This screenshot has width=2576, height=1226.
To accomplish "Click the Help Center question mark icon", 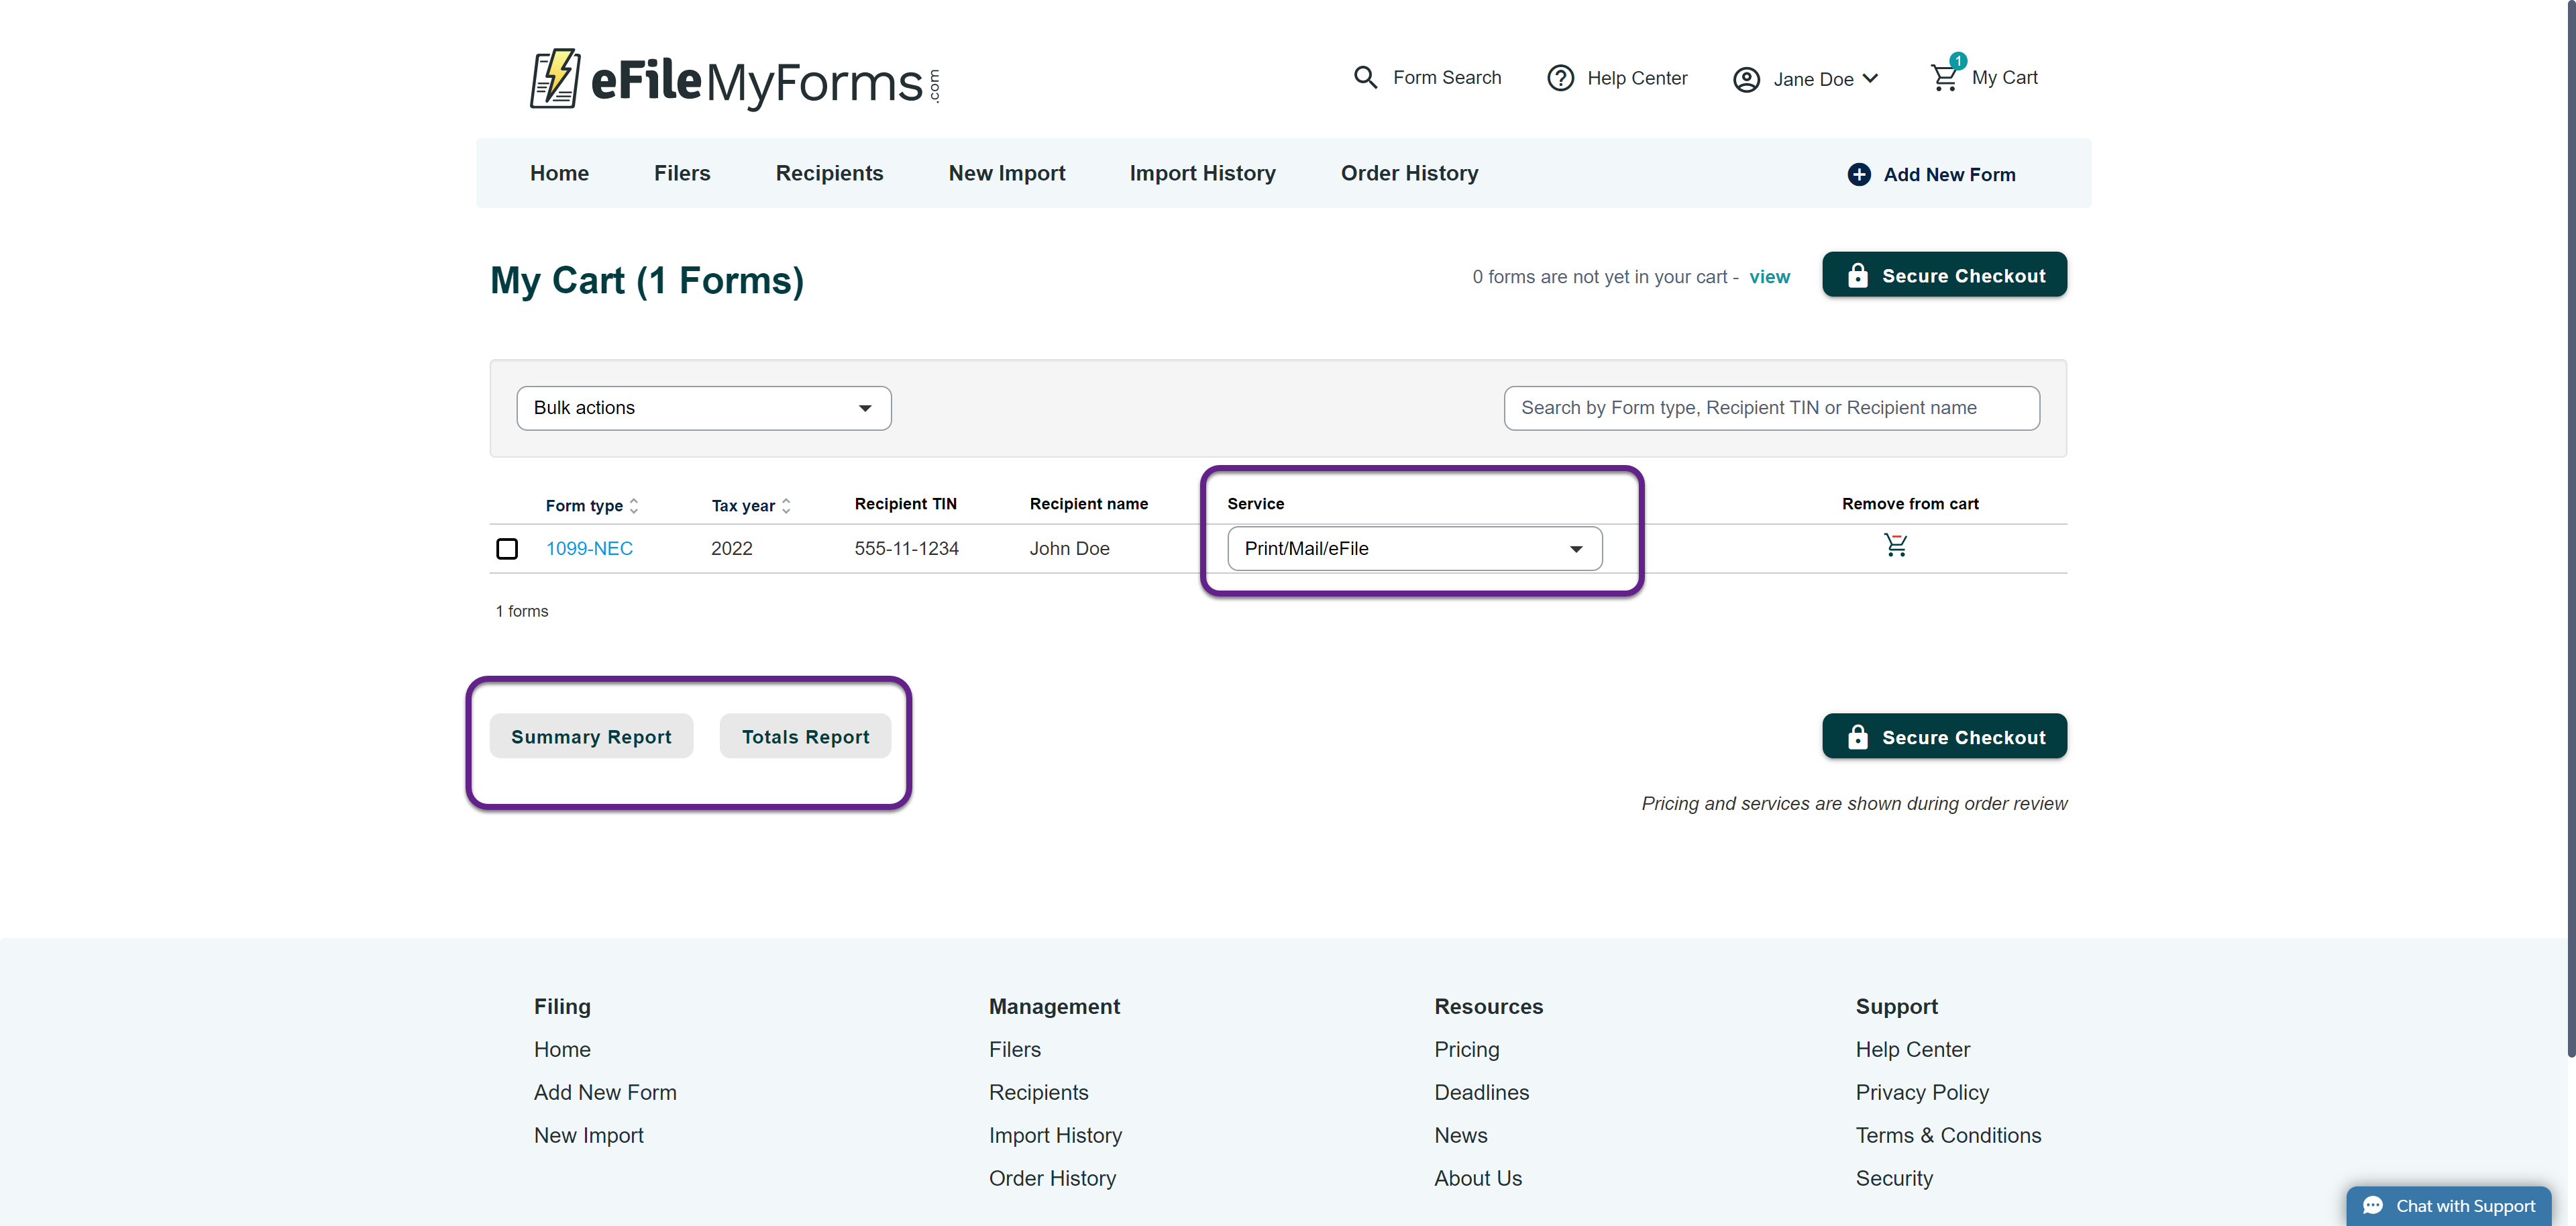I will tap(1560, 78).
